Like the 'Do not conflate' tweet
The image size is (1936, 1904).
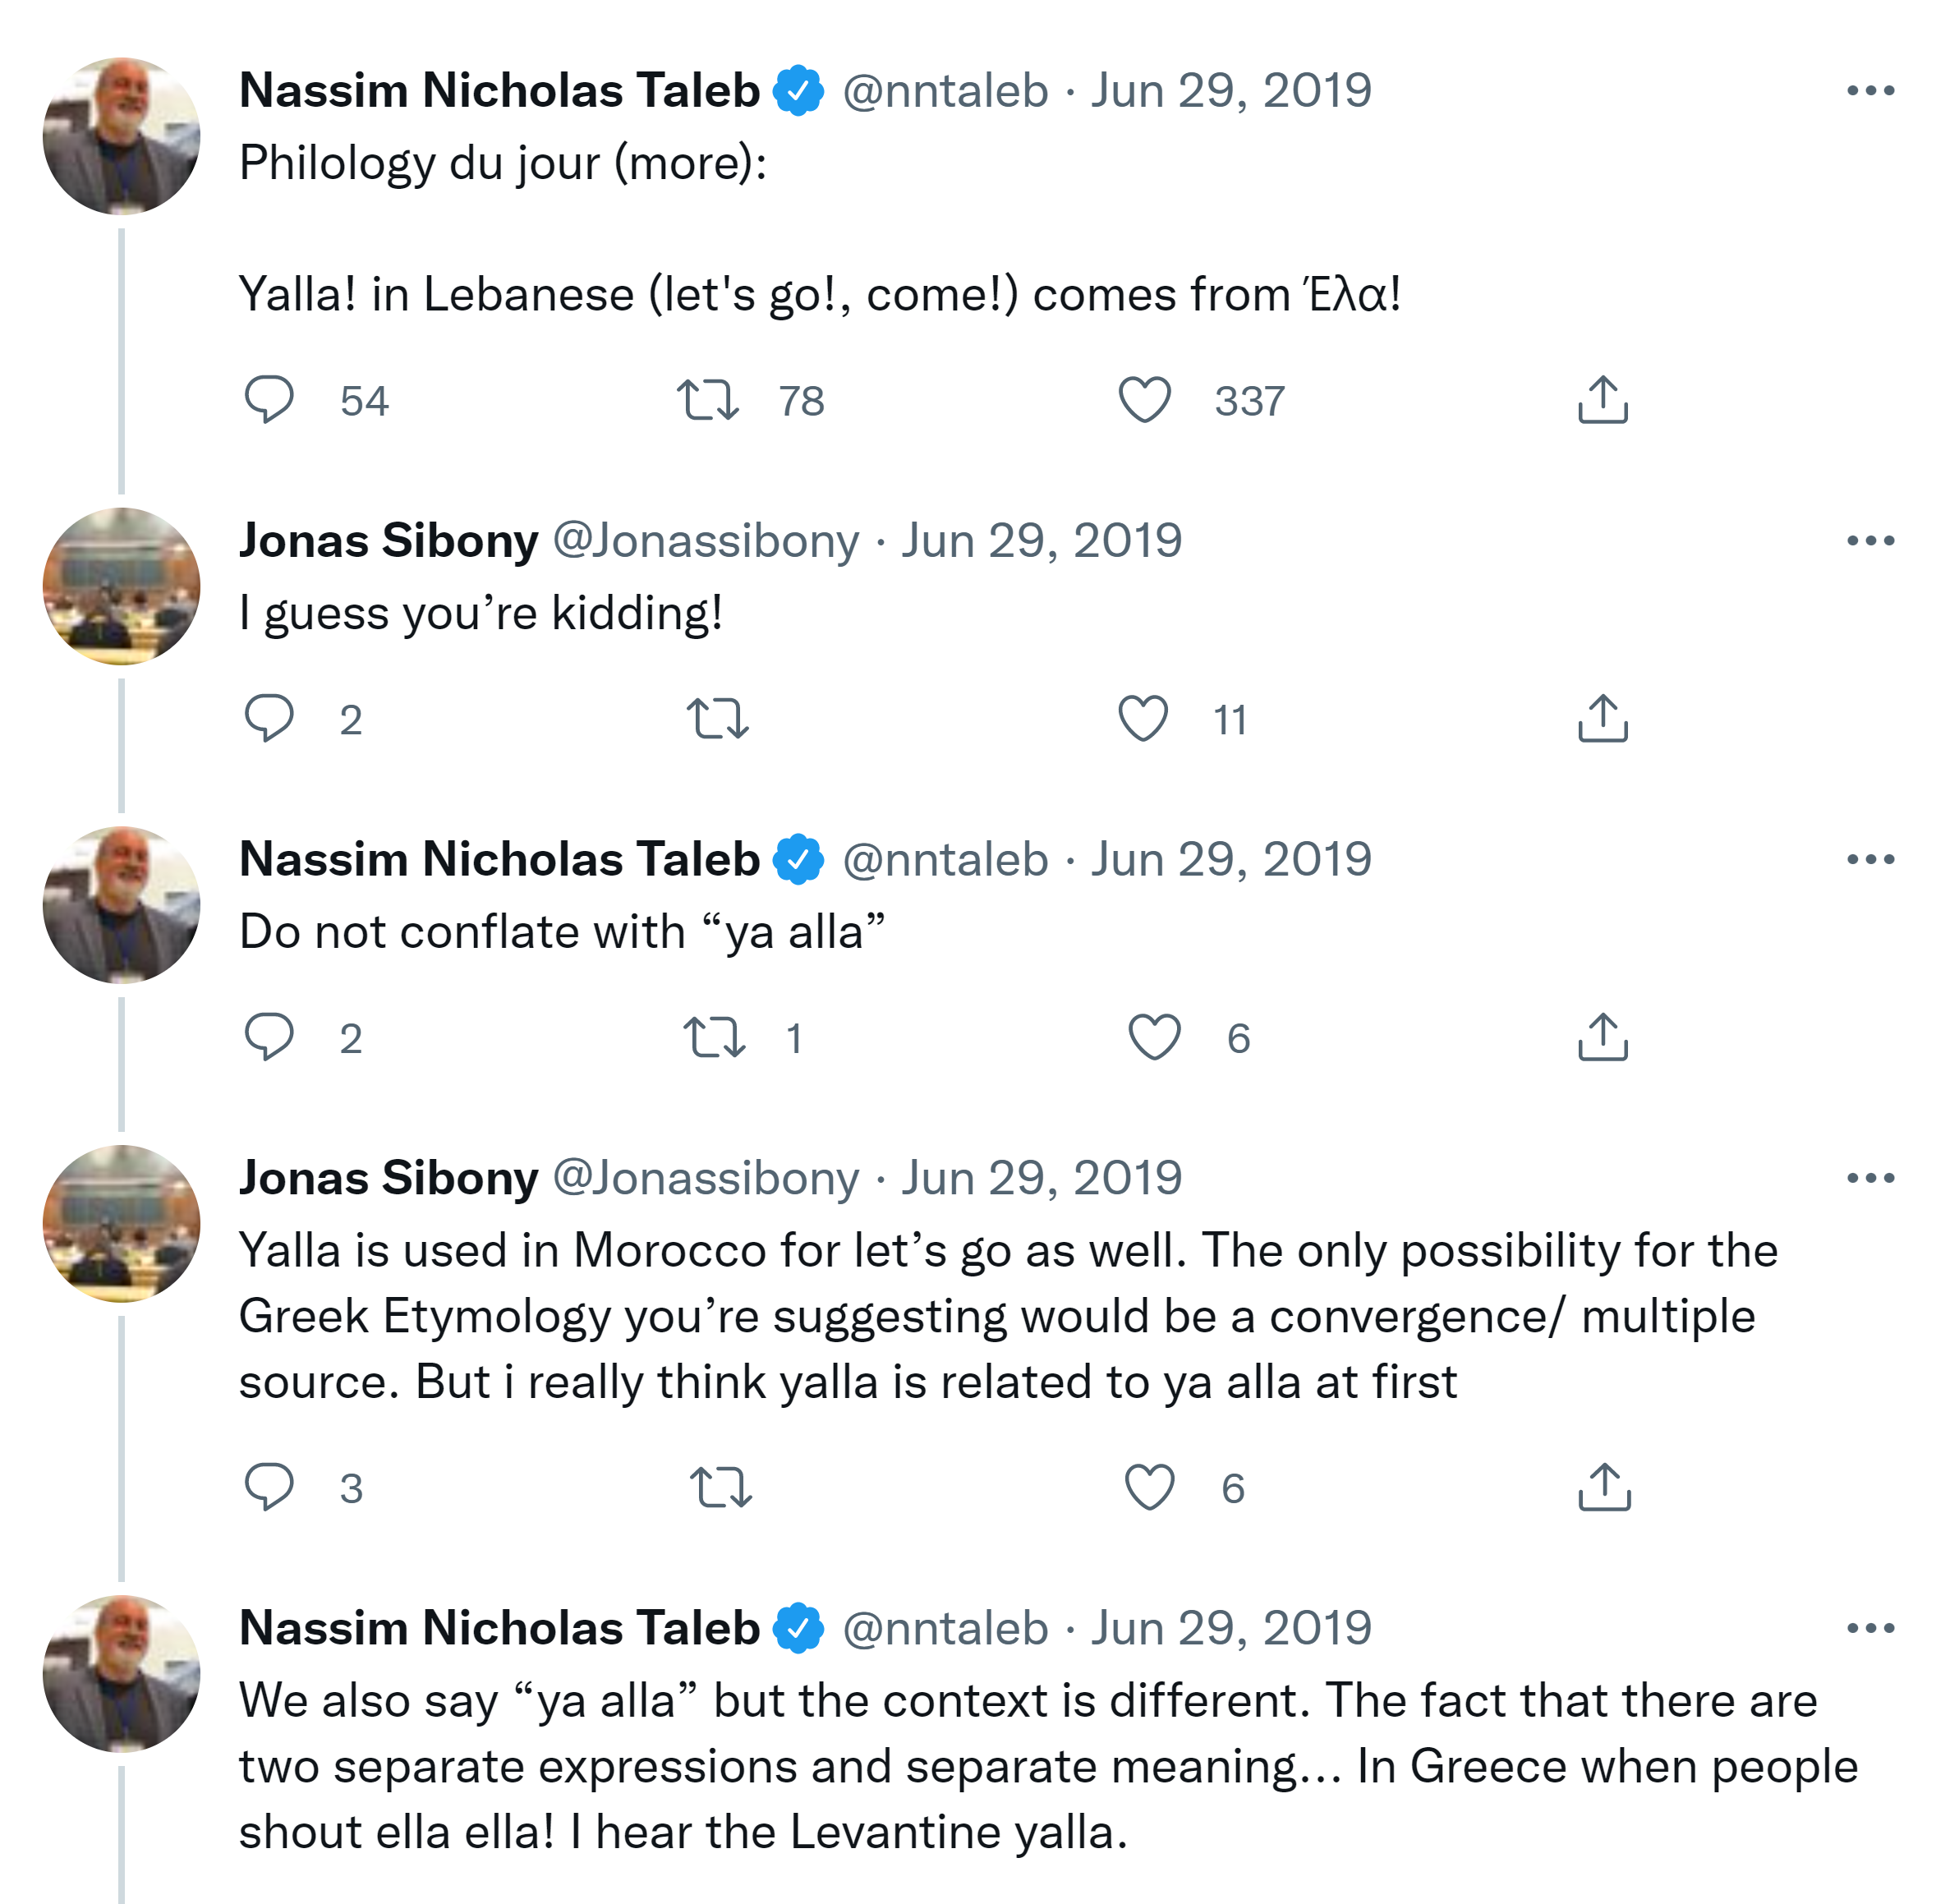1154,1038
